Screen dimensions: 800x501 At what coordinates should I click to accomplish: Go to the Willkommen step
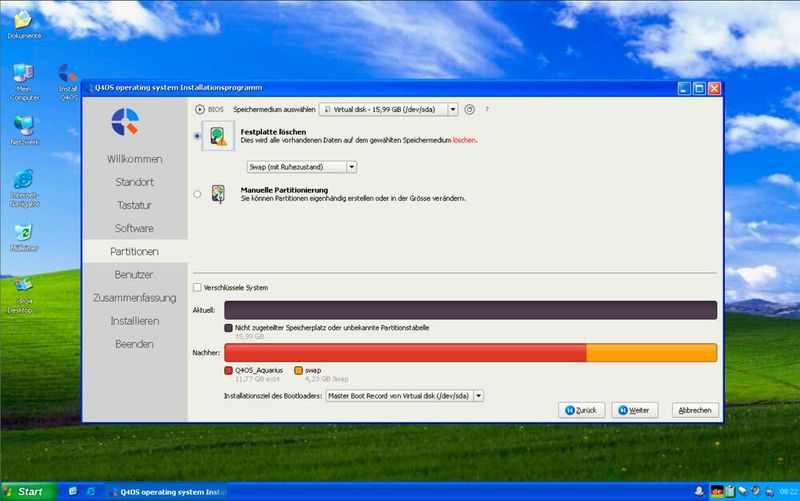(135, 159)
